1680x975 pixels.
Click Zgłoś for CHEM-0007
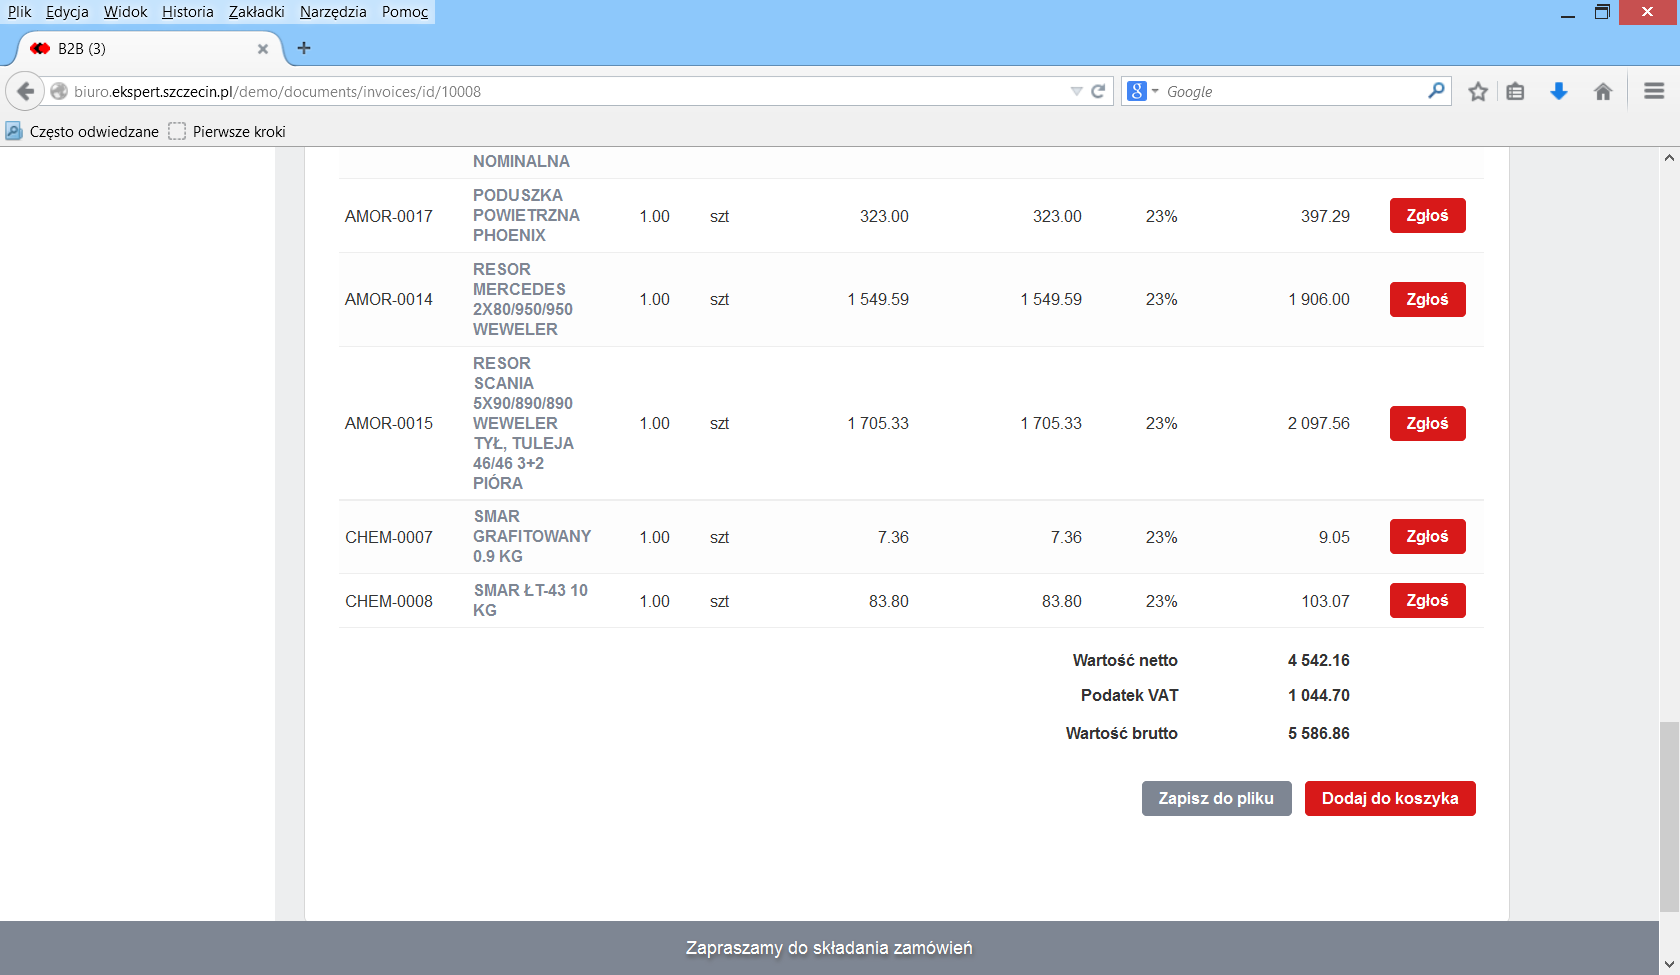[1427, 537]
